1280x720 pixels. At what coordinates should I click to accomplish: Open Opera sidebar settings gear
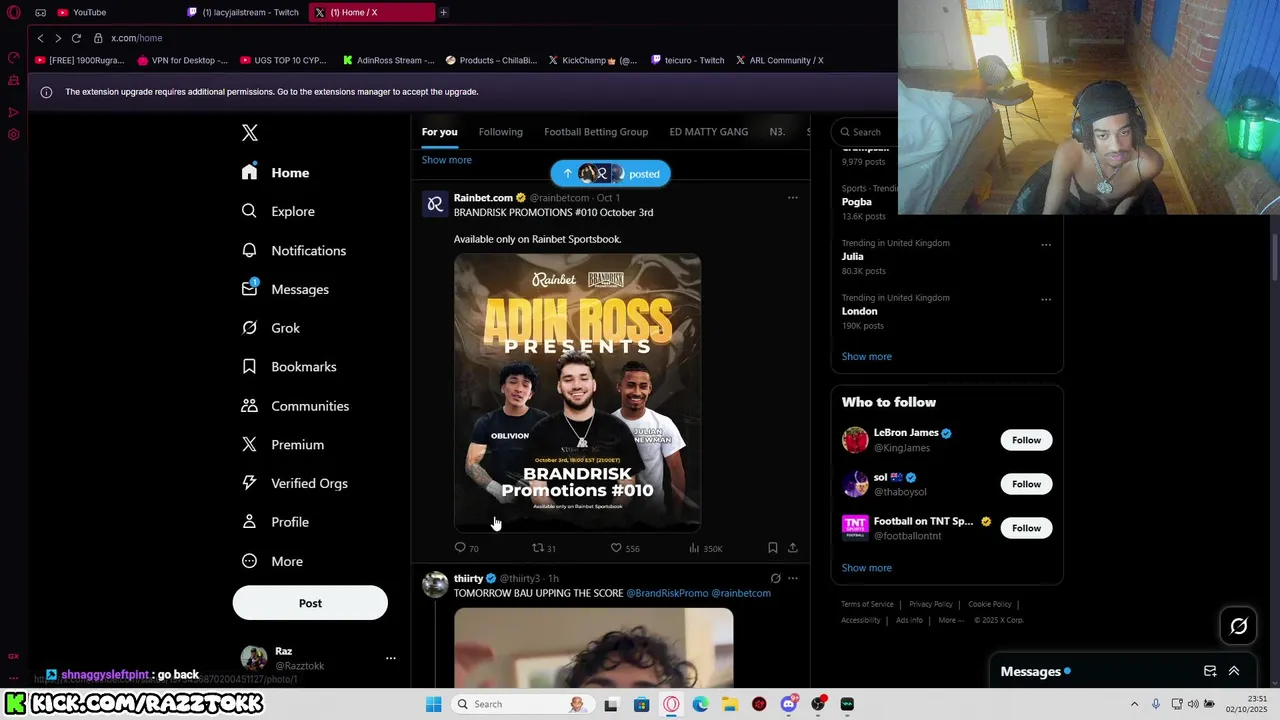[x=14, y=135]
